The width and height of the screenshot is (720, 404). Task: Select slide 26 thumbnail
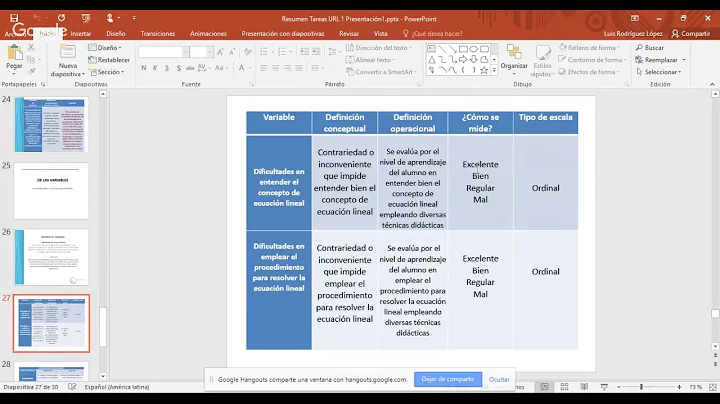51,257
